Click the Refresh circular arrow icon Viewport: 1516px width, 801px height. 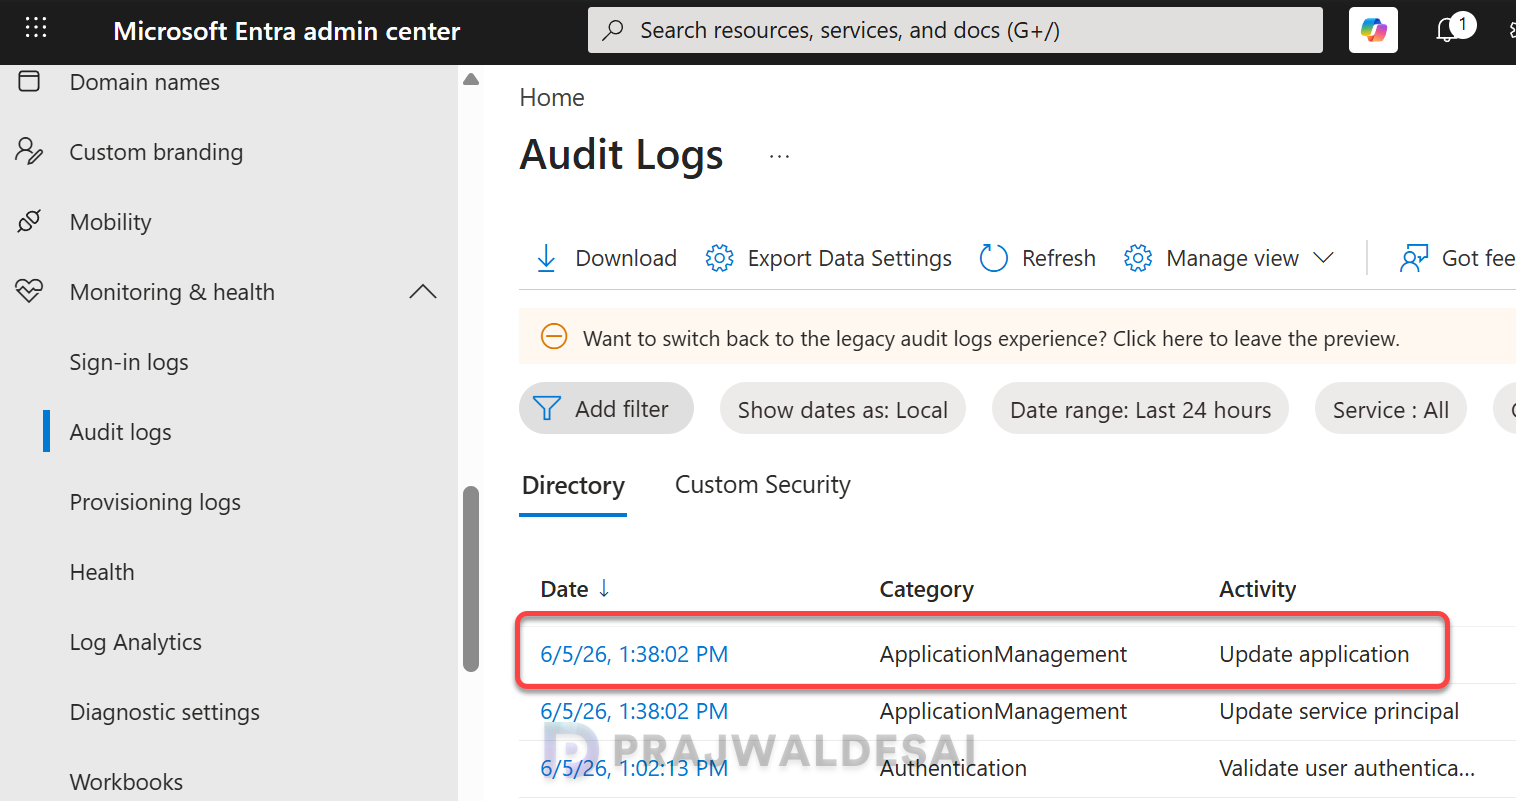tap(993, 258)
